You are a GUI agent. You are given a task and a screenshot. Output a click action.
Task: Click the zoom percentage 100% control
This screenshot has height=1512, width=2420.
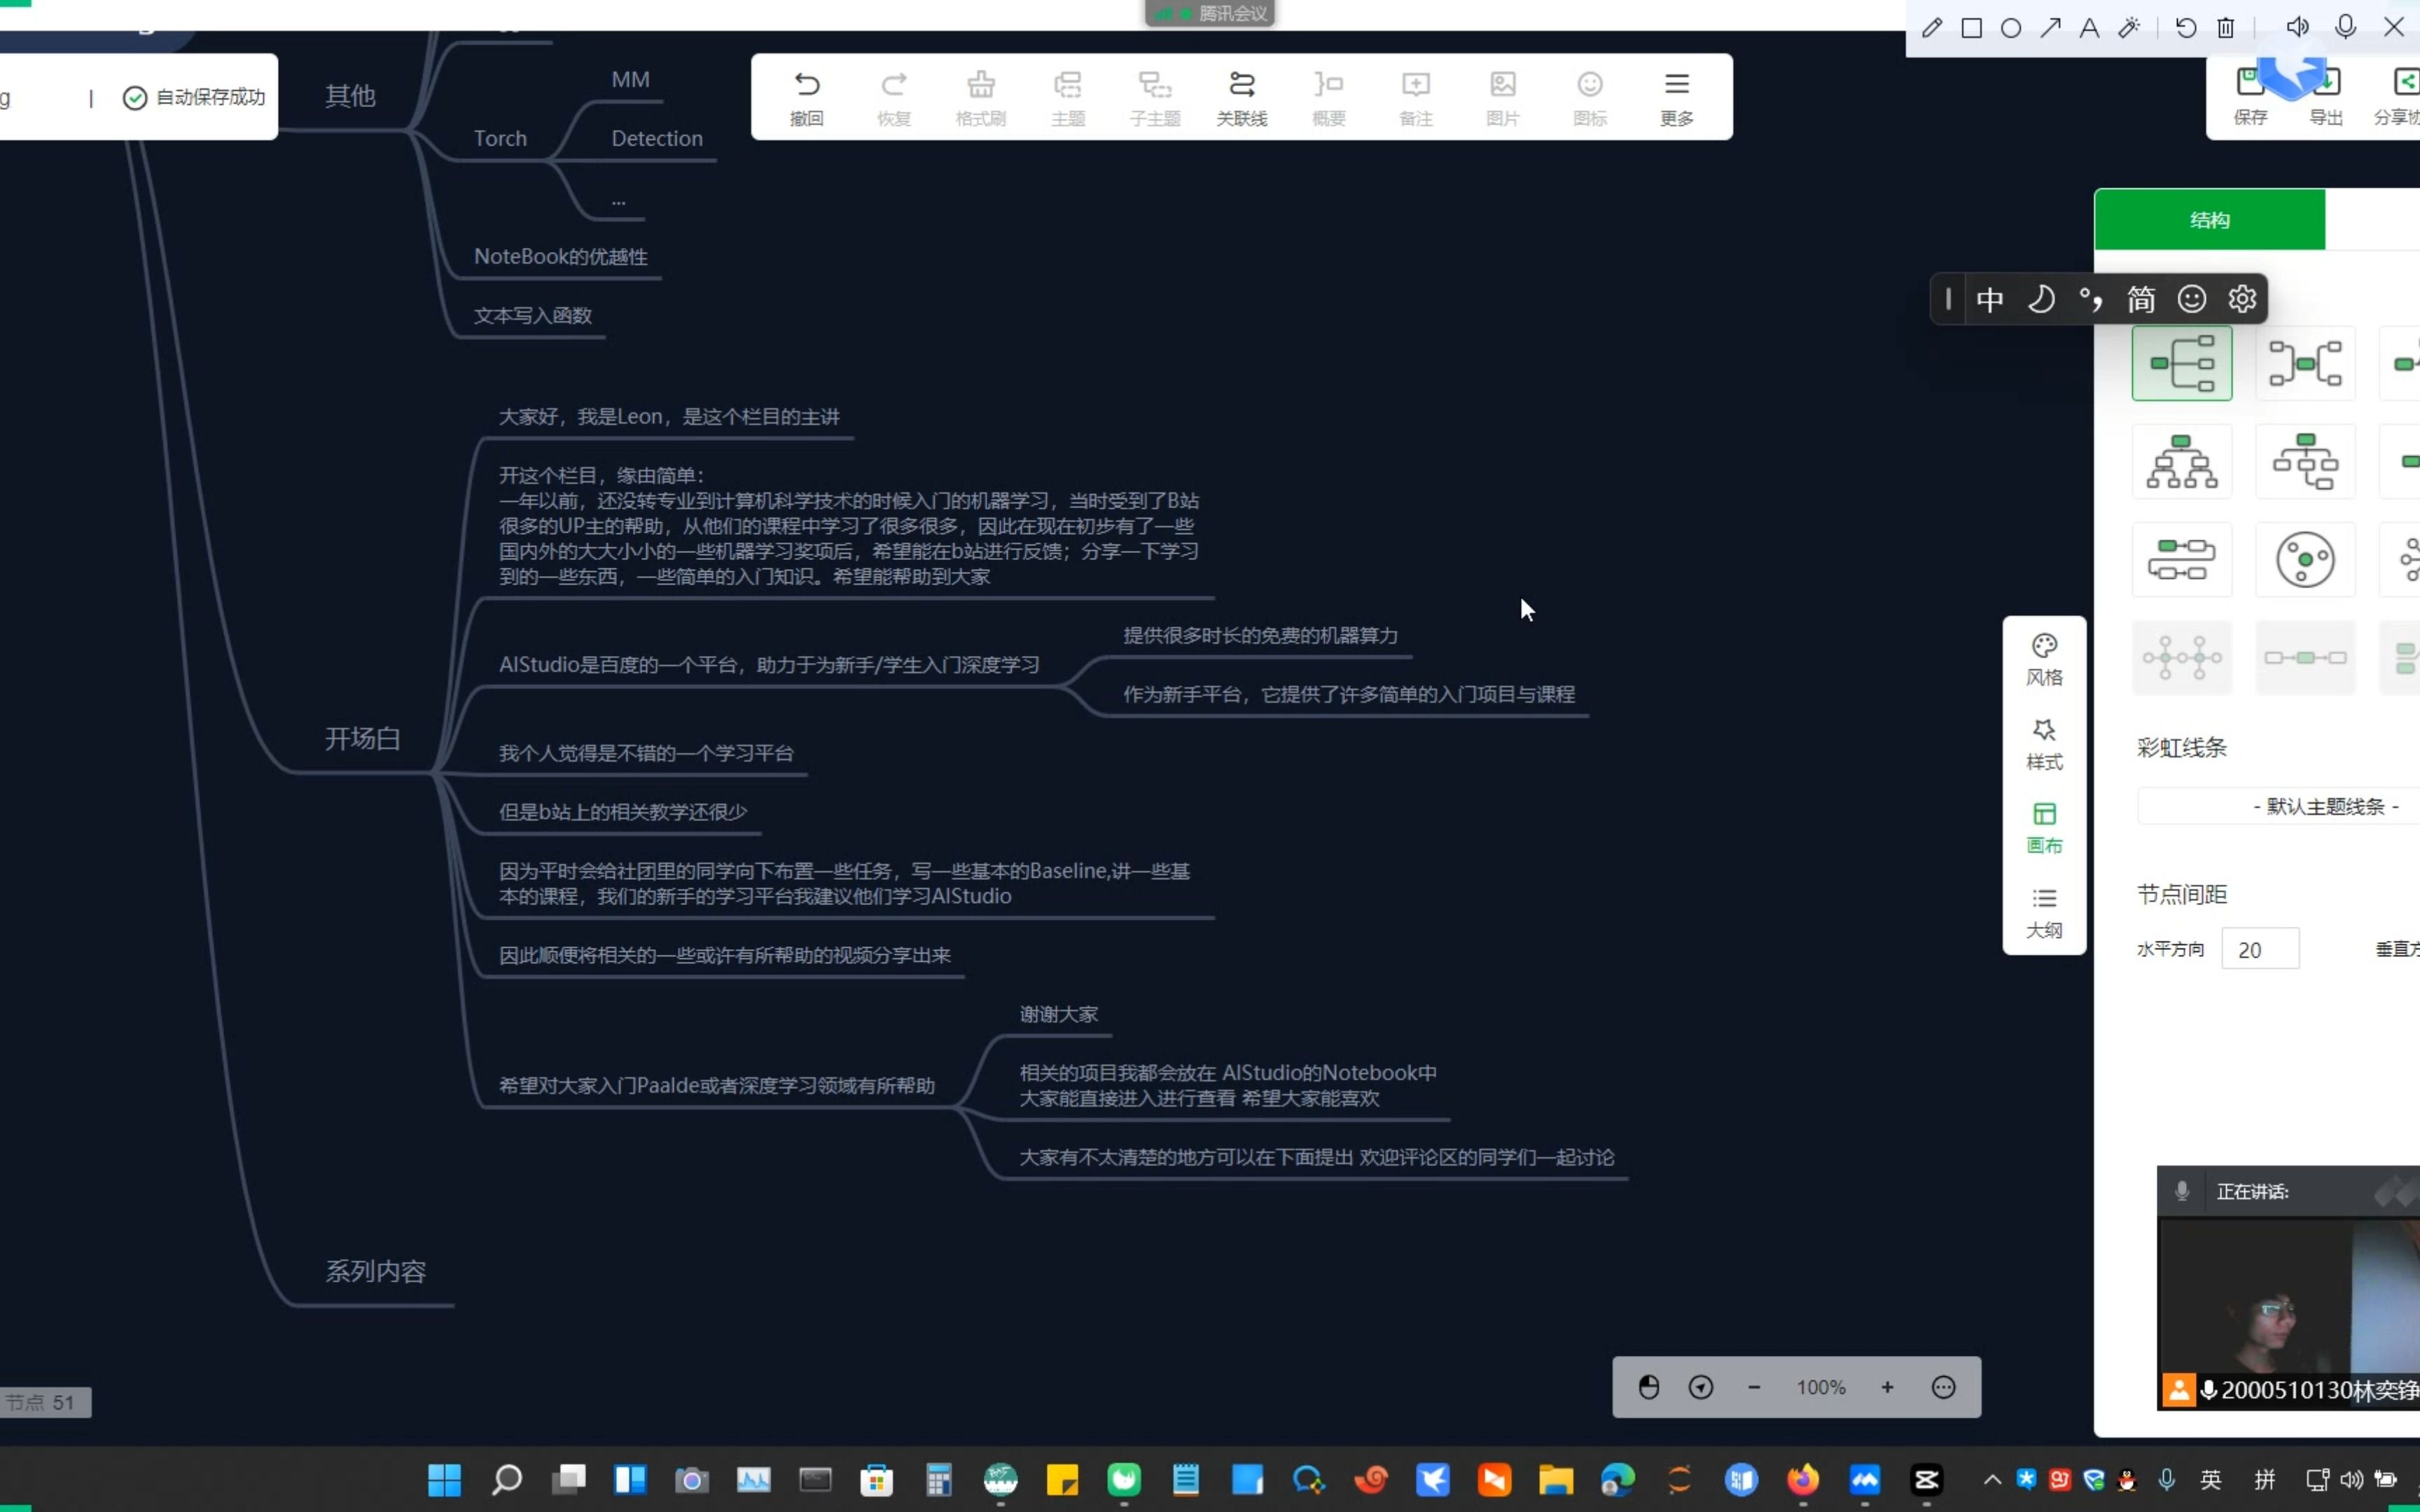pos(1819,1387)
